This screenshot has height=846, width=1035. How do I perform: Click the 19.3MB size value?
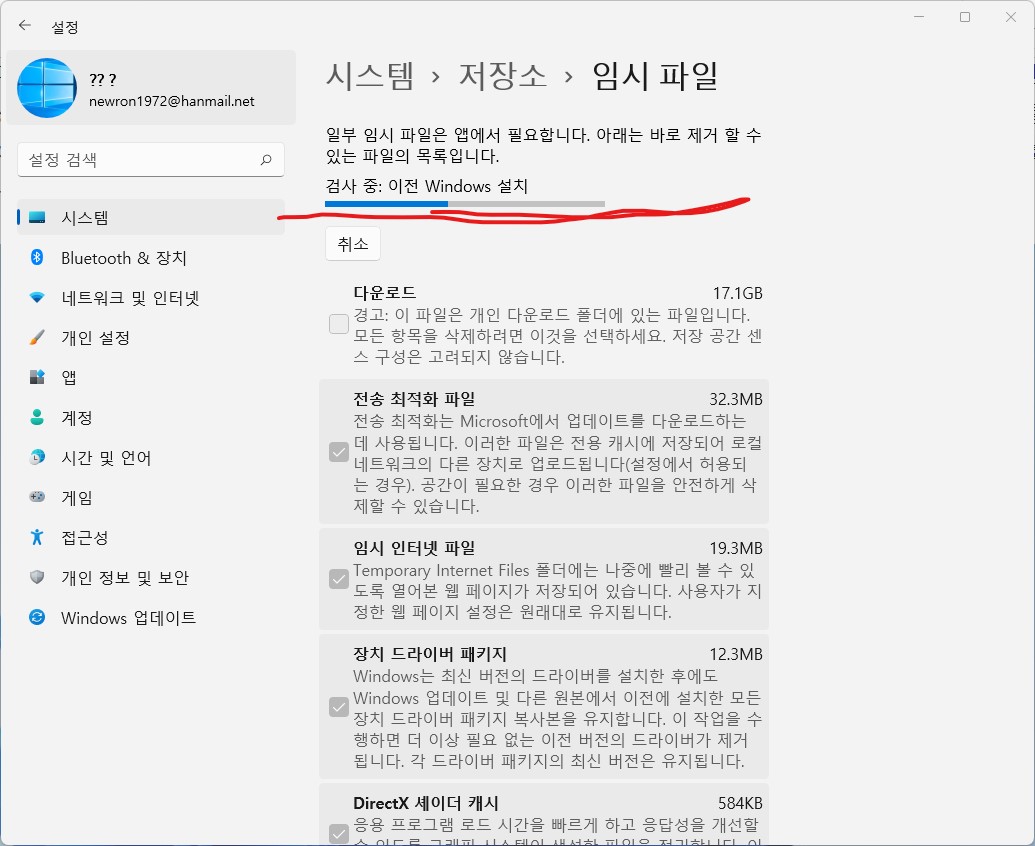click(x=736, y=548)
